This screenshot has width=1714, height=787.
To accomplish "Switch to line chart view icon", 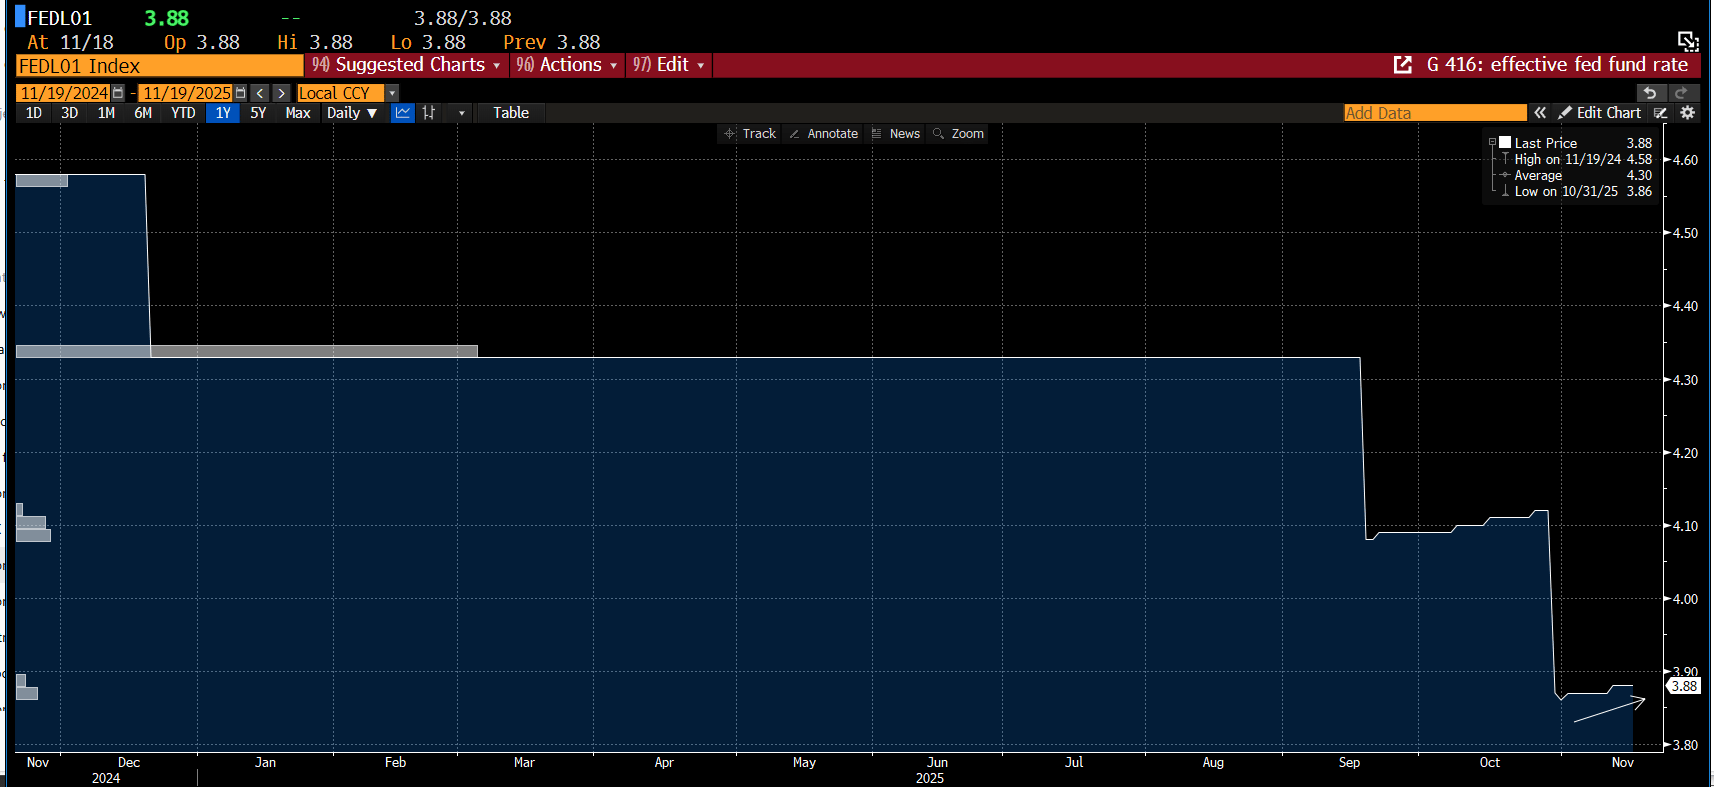I will (403, 113).
